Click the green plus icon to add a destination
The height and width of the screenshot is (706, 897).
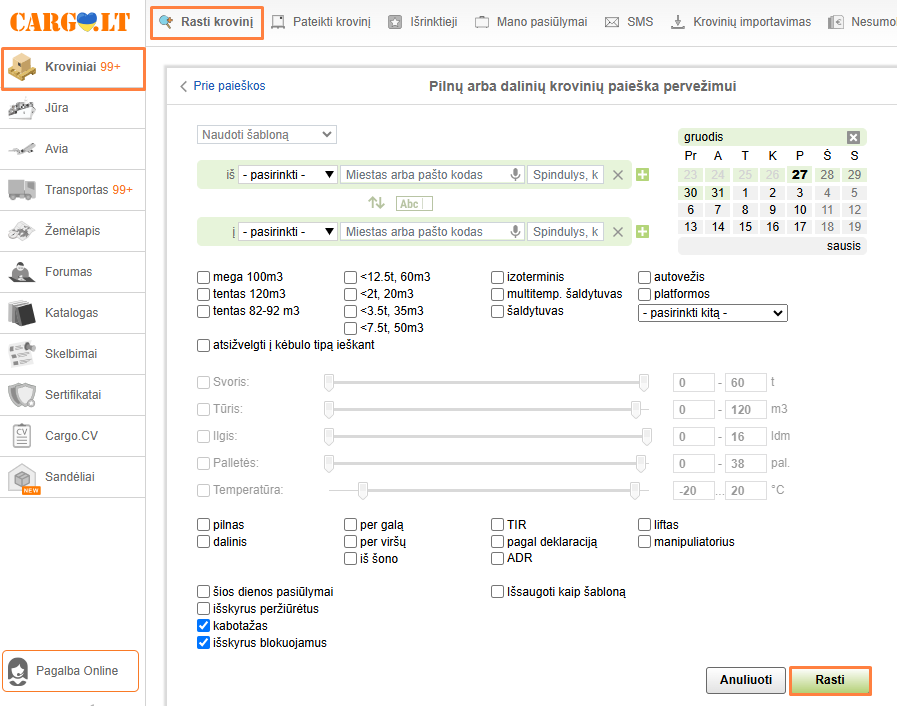click(x=642, y=232)
